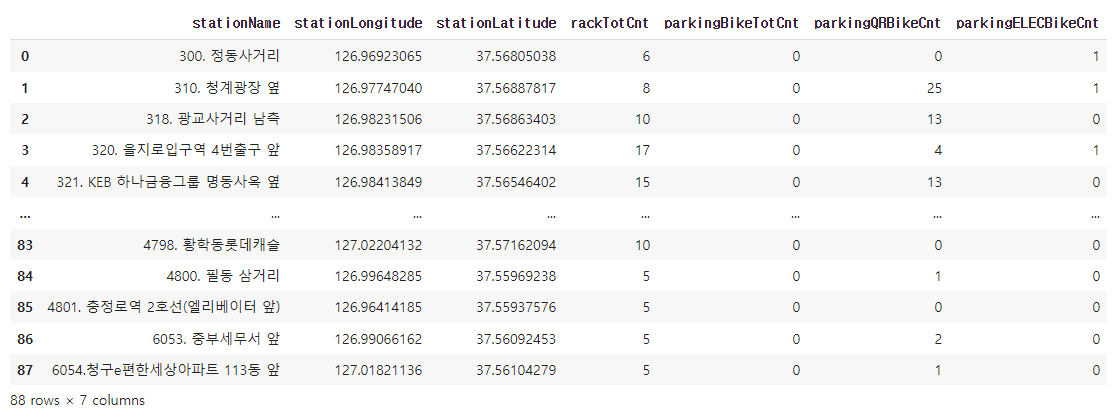The width and height of the screenshot is (1120, 419).
Task: Click longitude value 126.98231506
Action: [378, 119]
